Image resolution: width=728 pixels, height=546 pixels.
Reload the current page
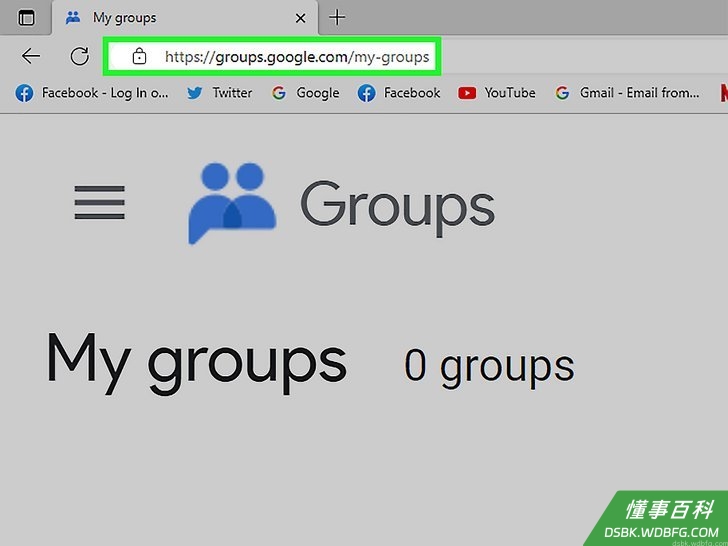[79, 57]
